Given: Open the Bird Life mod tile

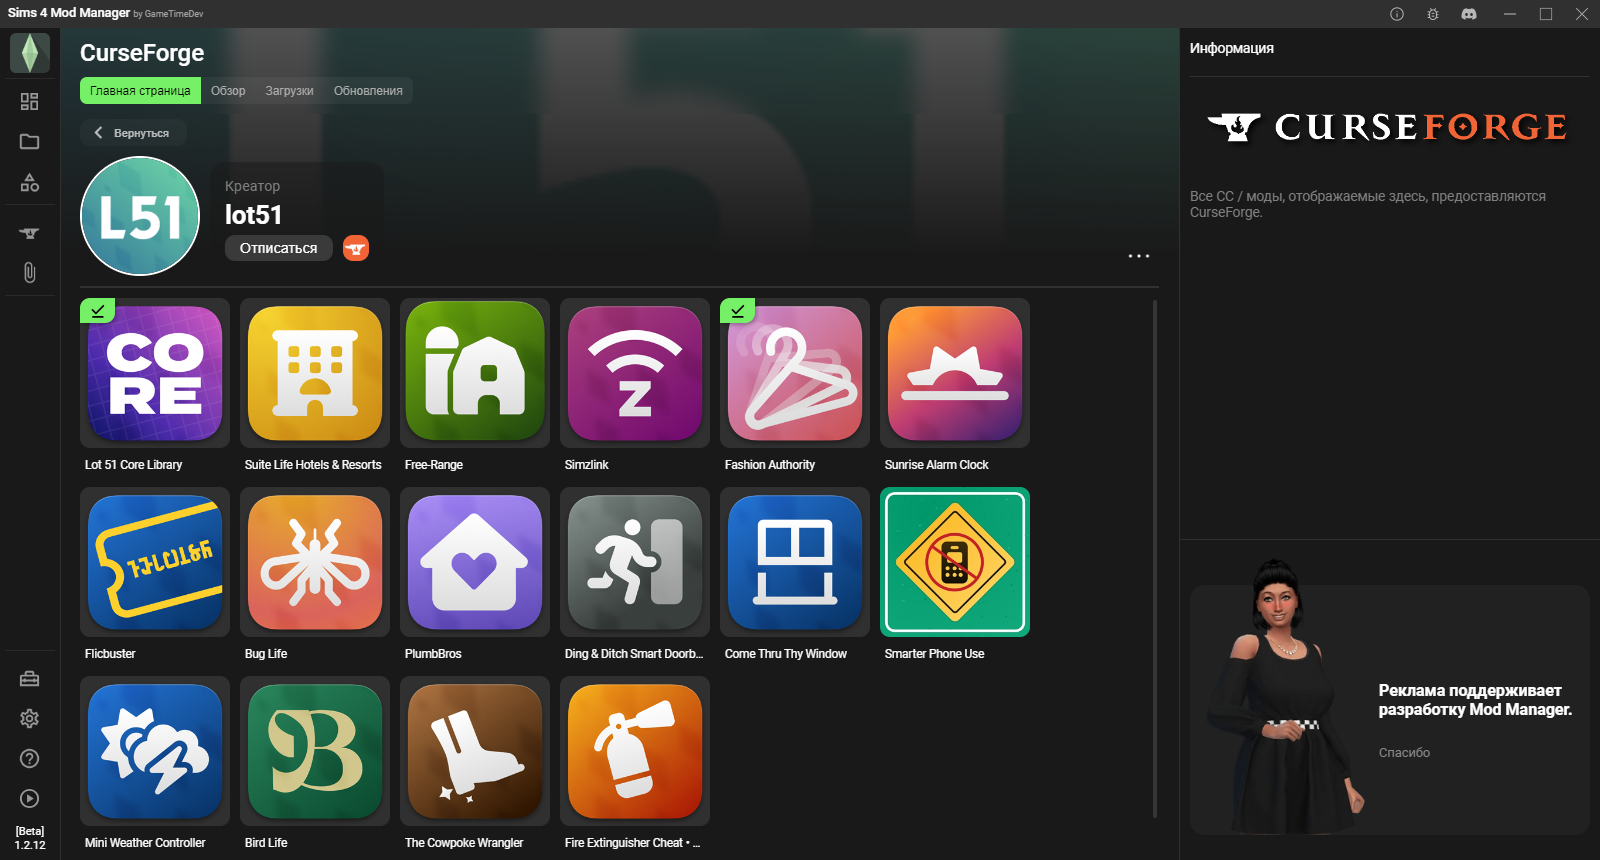Looking at the screenshot, I should (x=315, y=751).
